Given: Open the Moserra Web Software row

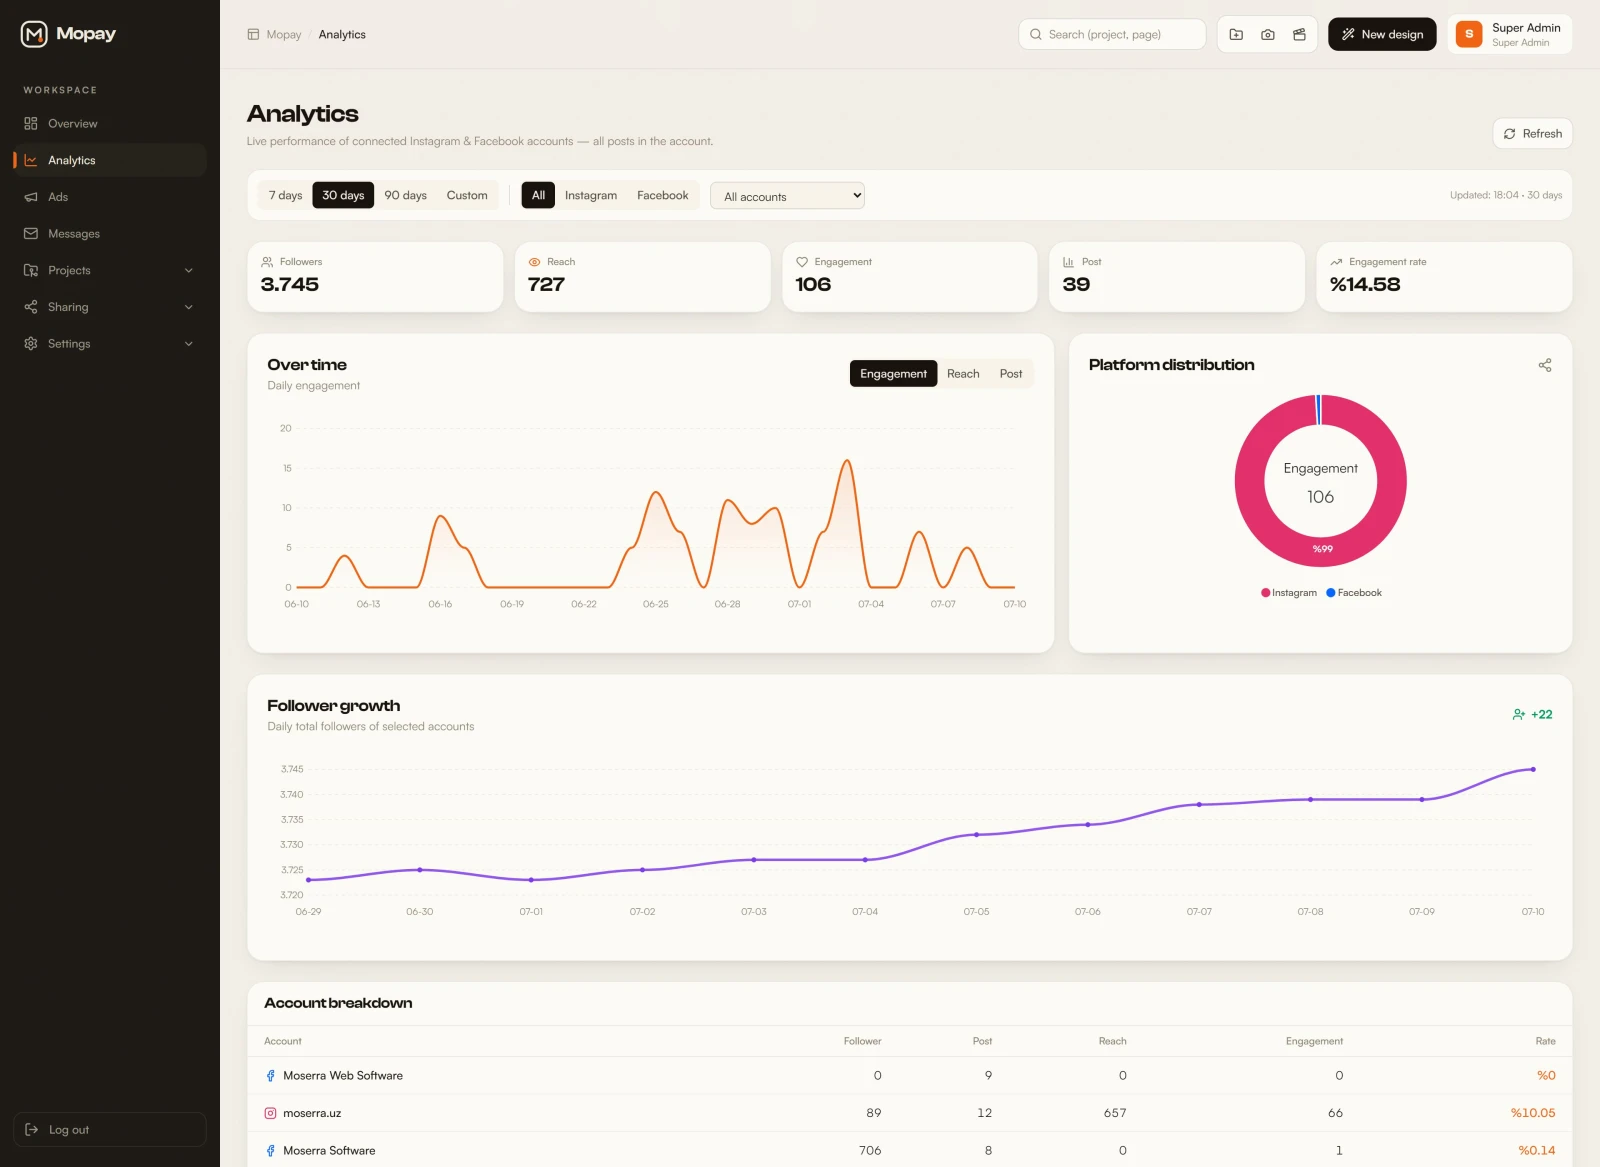Looking at the screenshot, I should pyautogui.click(x=910, y=1076).
